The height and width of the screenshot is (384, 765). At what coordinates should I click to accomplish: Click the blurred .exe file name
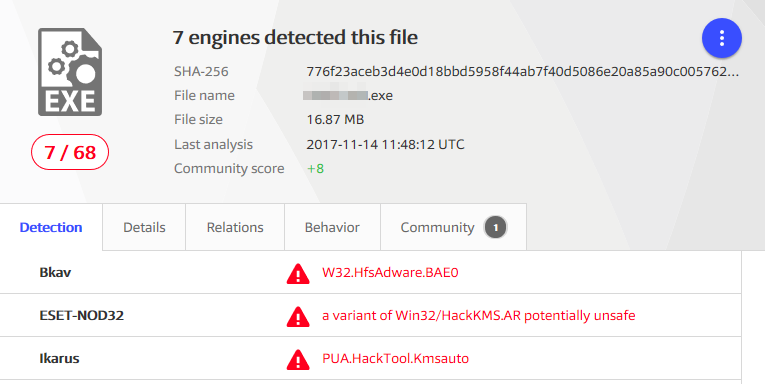pyautogui.click(x=347, y=95)
